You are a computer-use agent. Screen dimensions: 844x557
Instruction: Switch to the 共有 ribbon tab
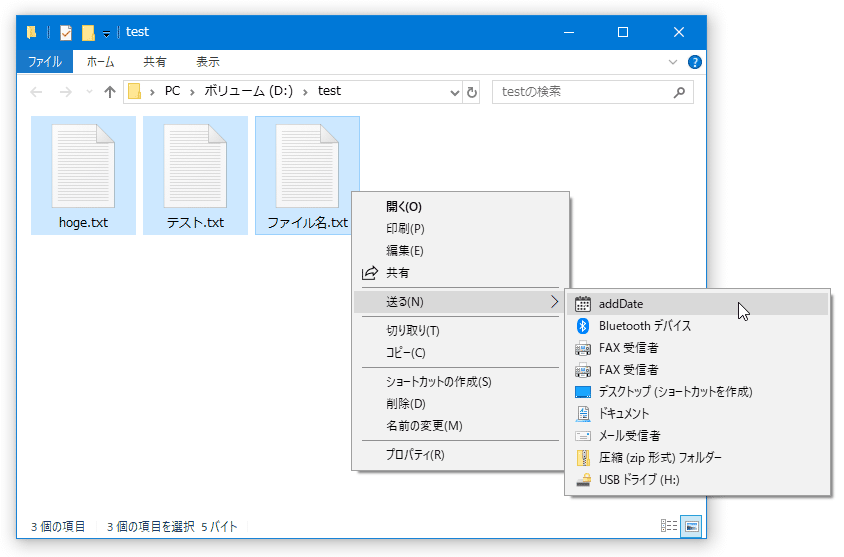click(x=154, y=62)
